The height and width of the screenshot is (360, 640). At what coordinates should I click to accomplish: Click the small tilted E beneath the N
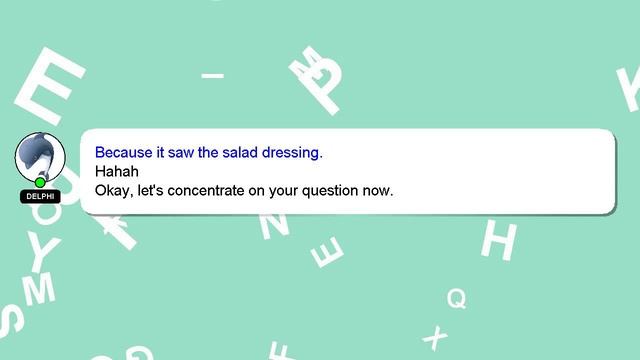click(x=327, y=252)
